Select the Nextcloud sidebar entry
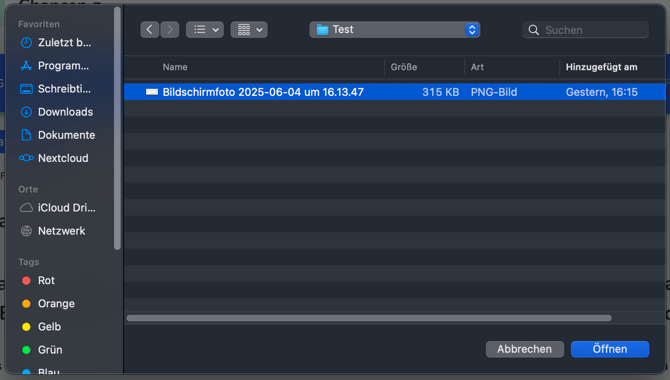The image size is (670, 380). click(x=56, y=158)
